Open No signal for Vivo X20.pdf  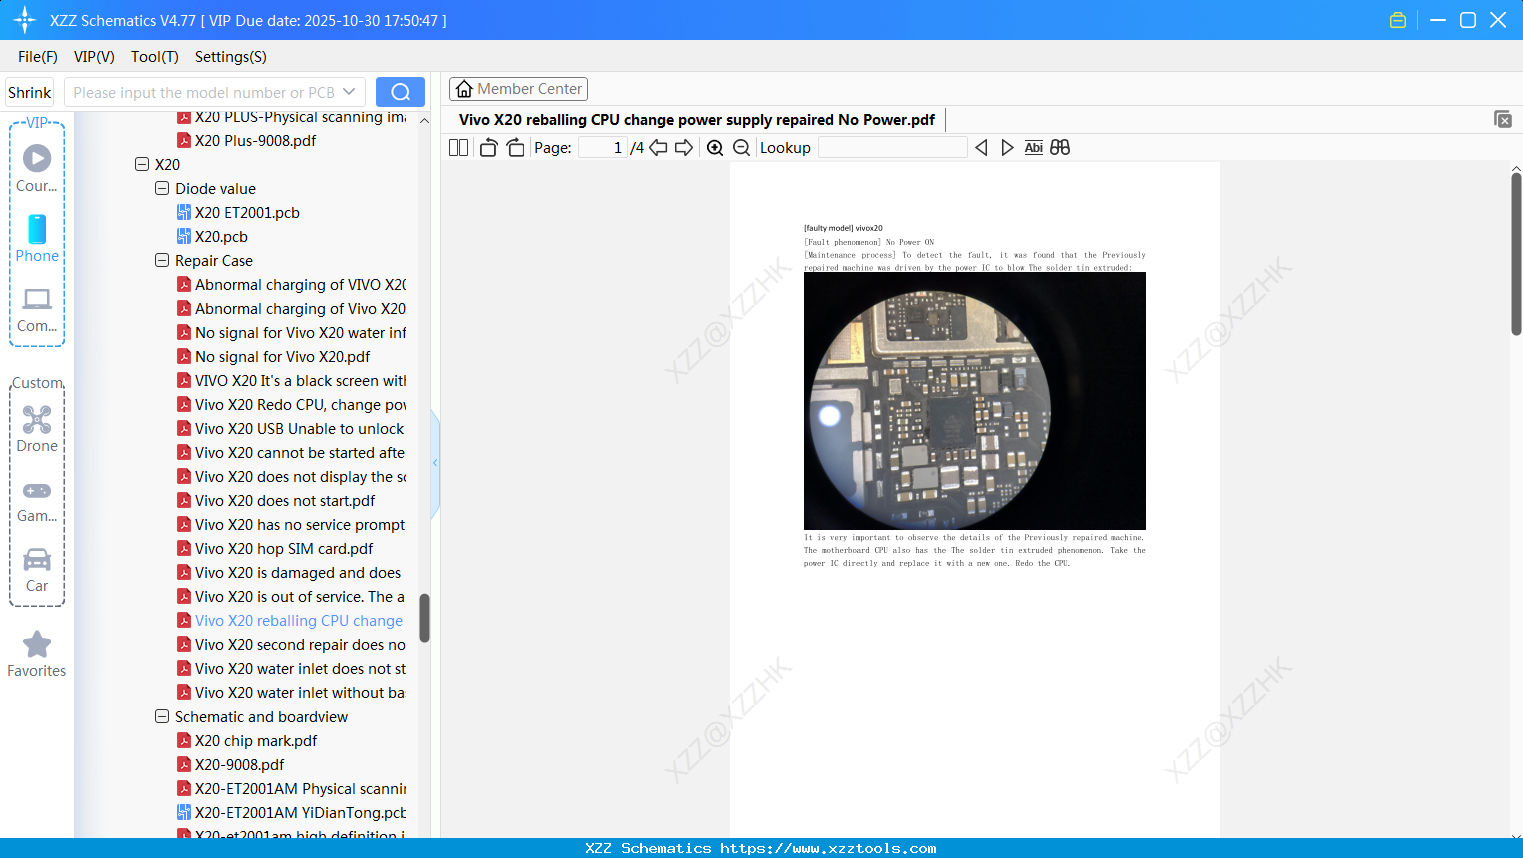click(x=282, y=356)
